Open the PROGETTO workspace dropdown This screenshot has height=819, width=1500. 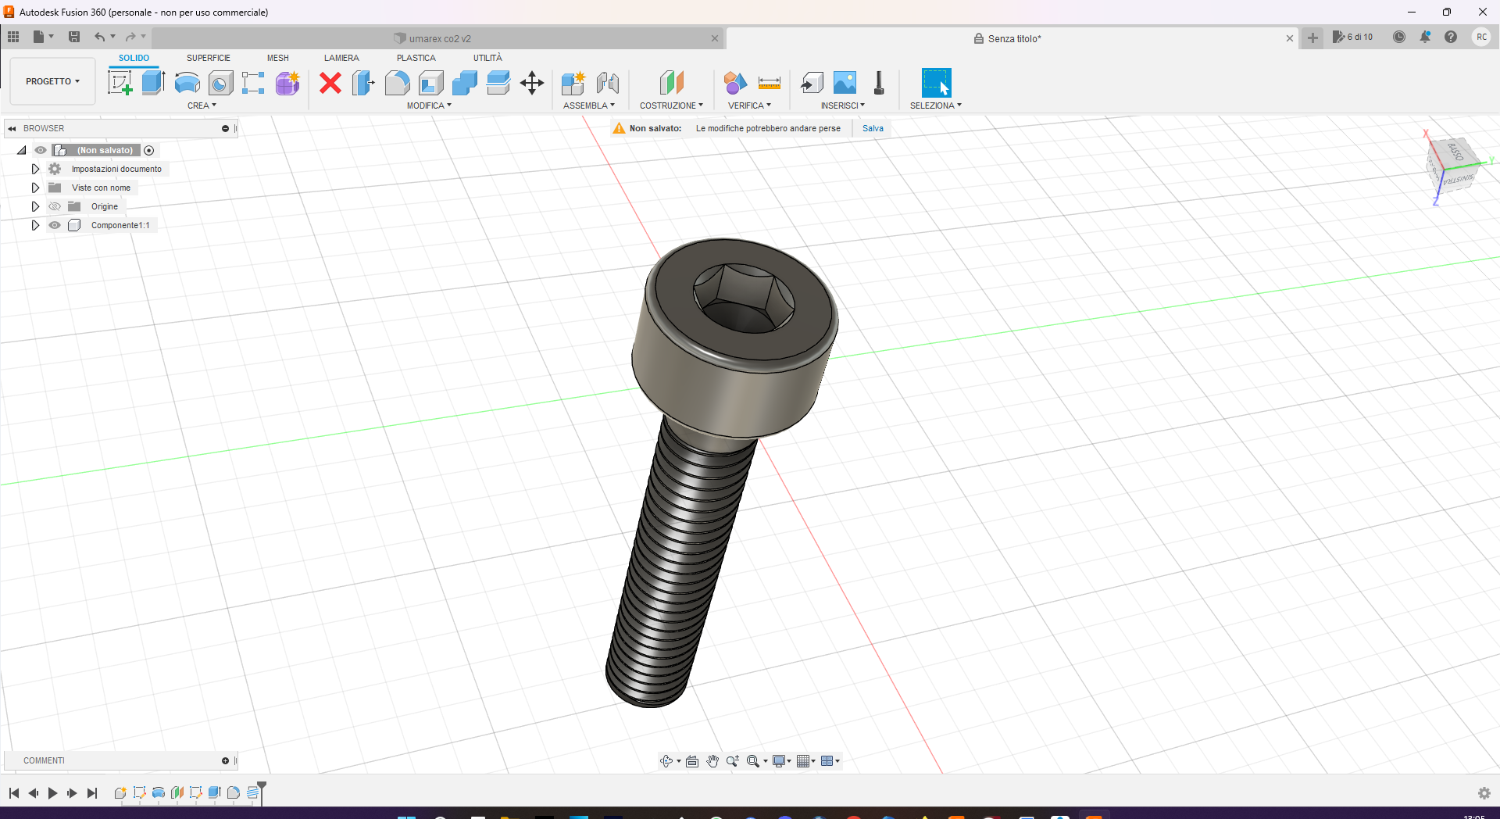(53, 81)
